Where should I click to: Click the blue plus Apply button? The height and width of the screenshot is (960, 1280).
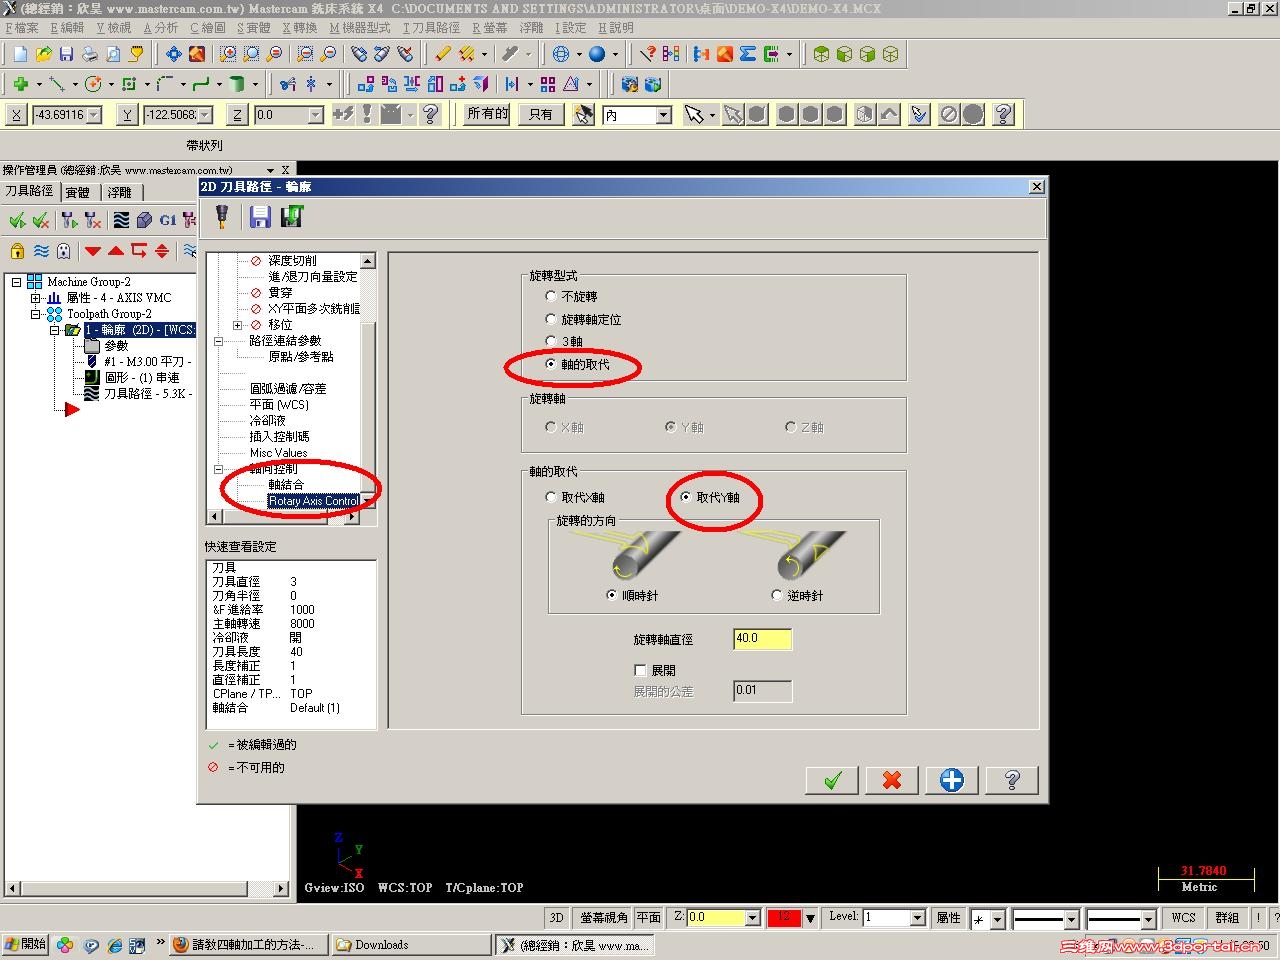click(952, 780)
